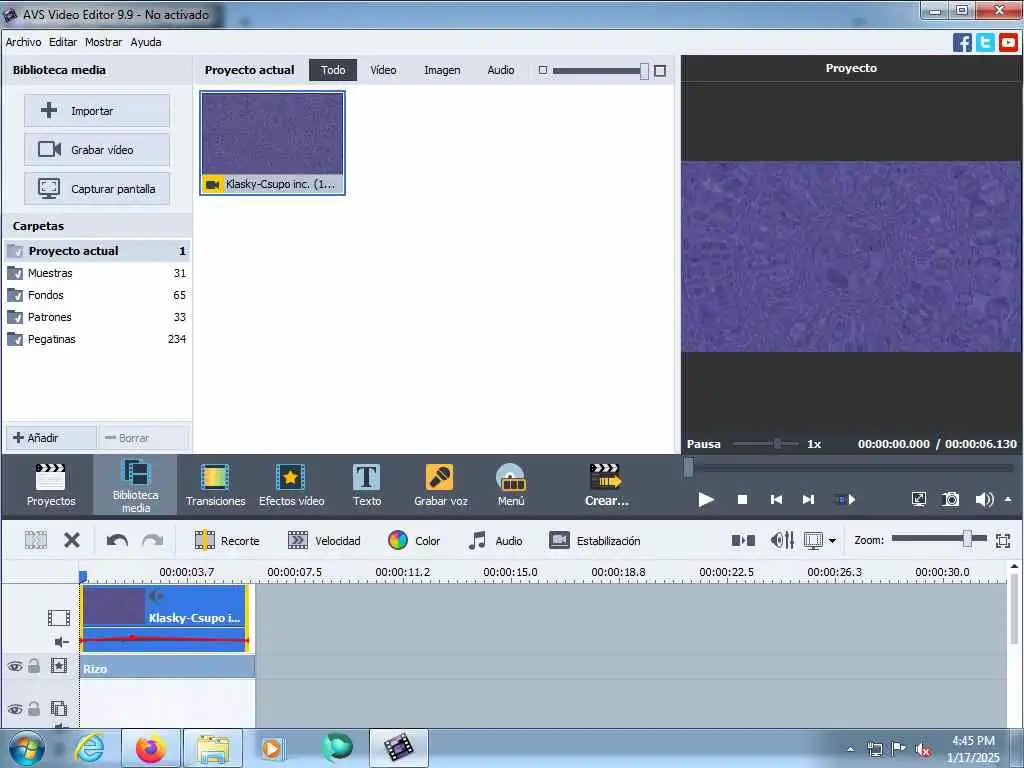The image size is (1024, 768).
Task: Open the Editar menu
Action: (63, 42)
